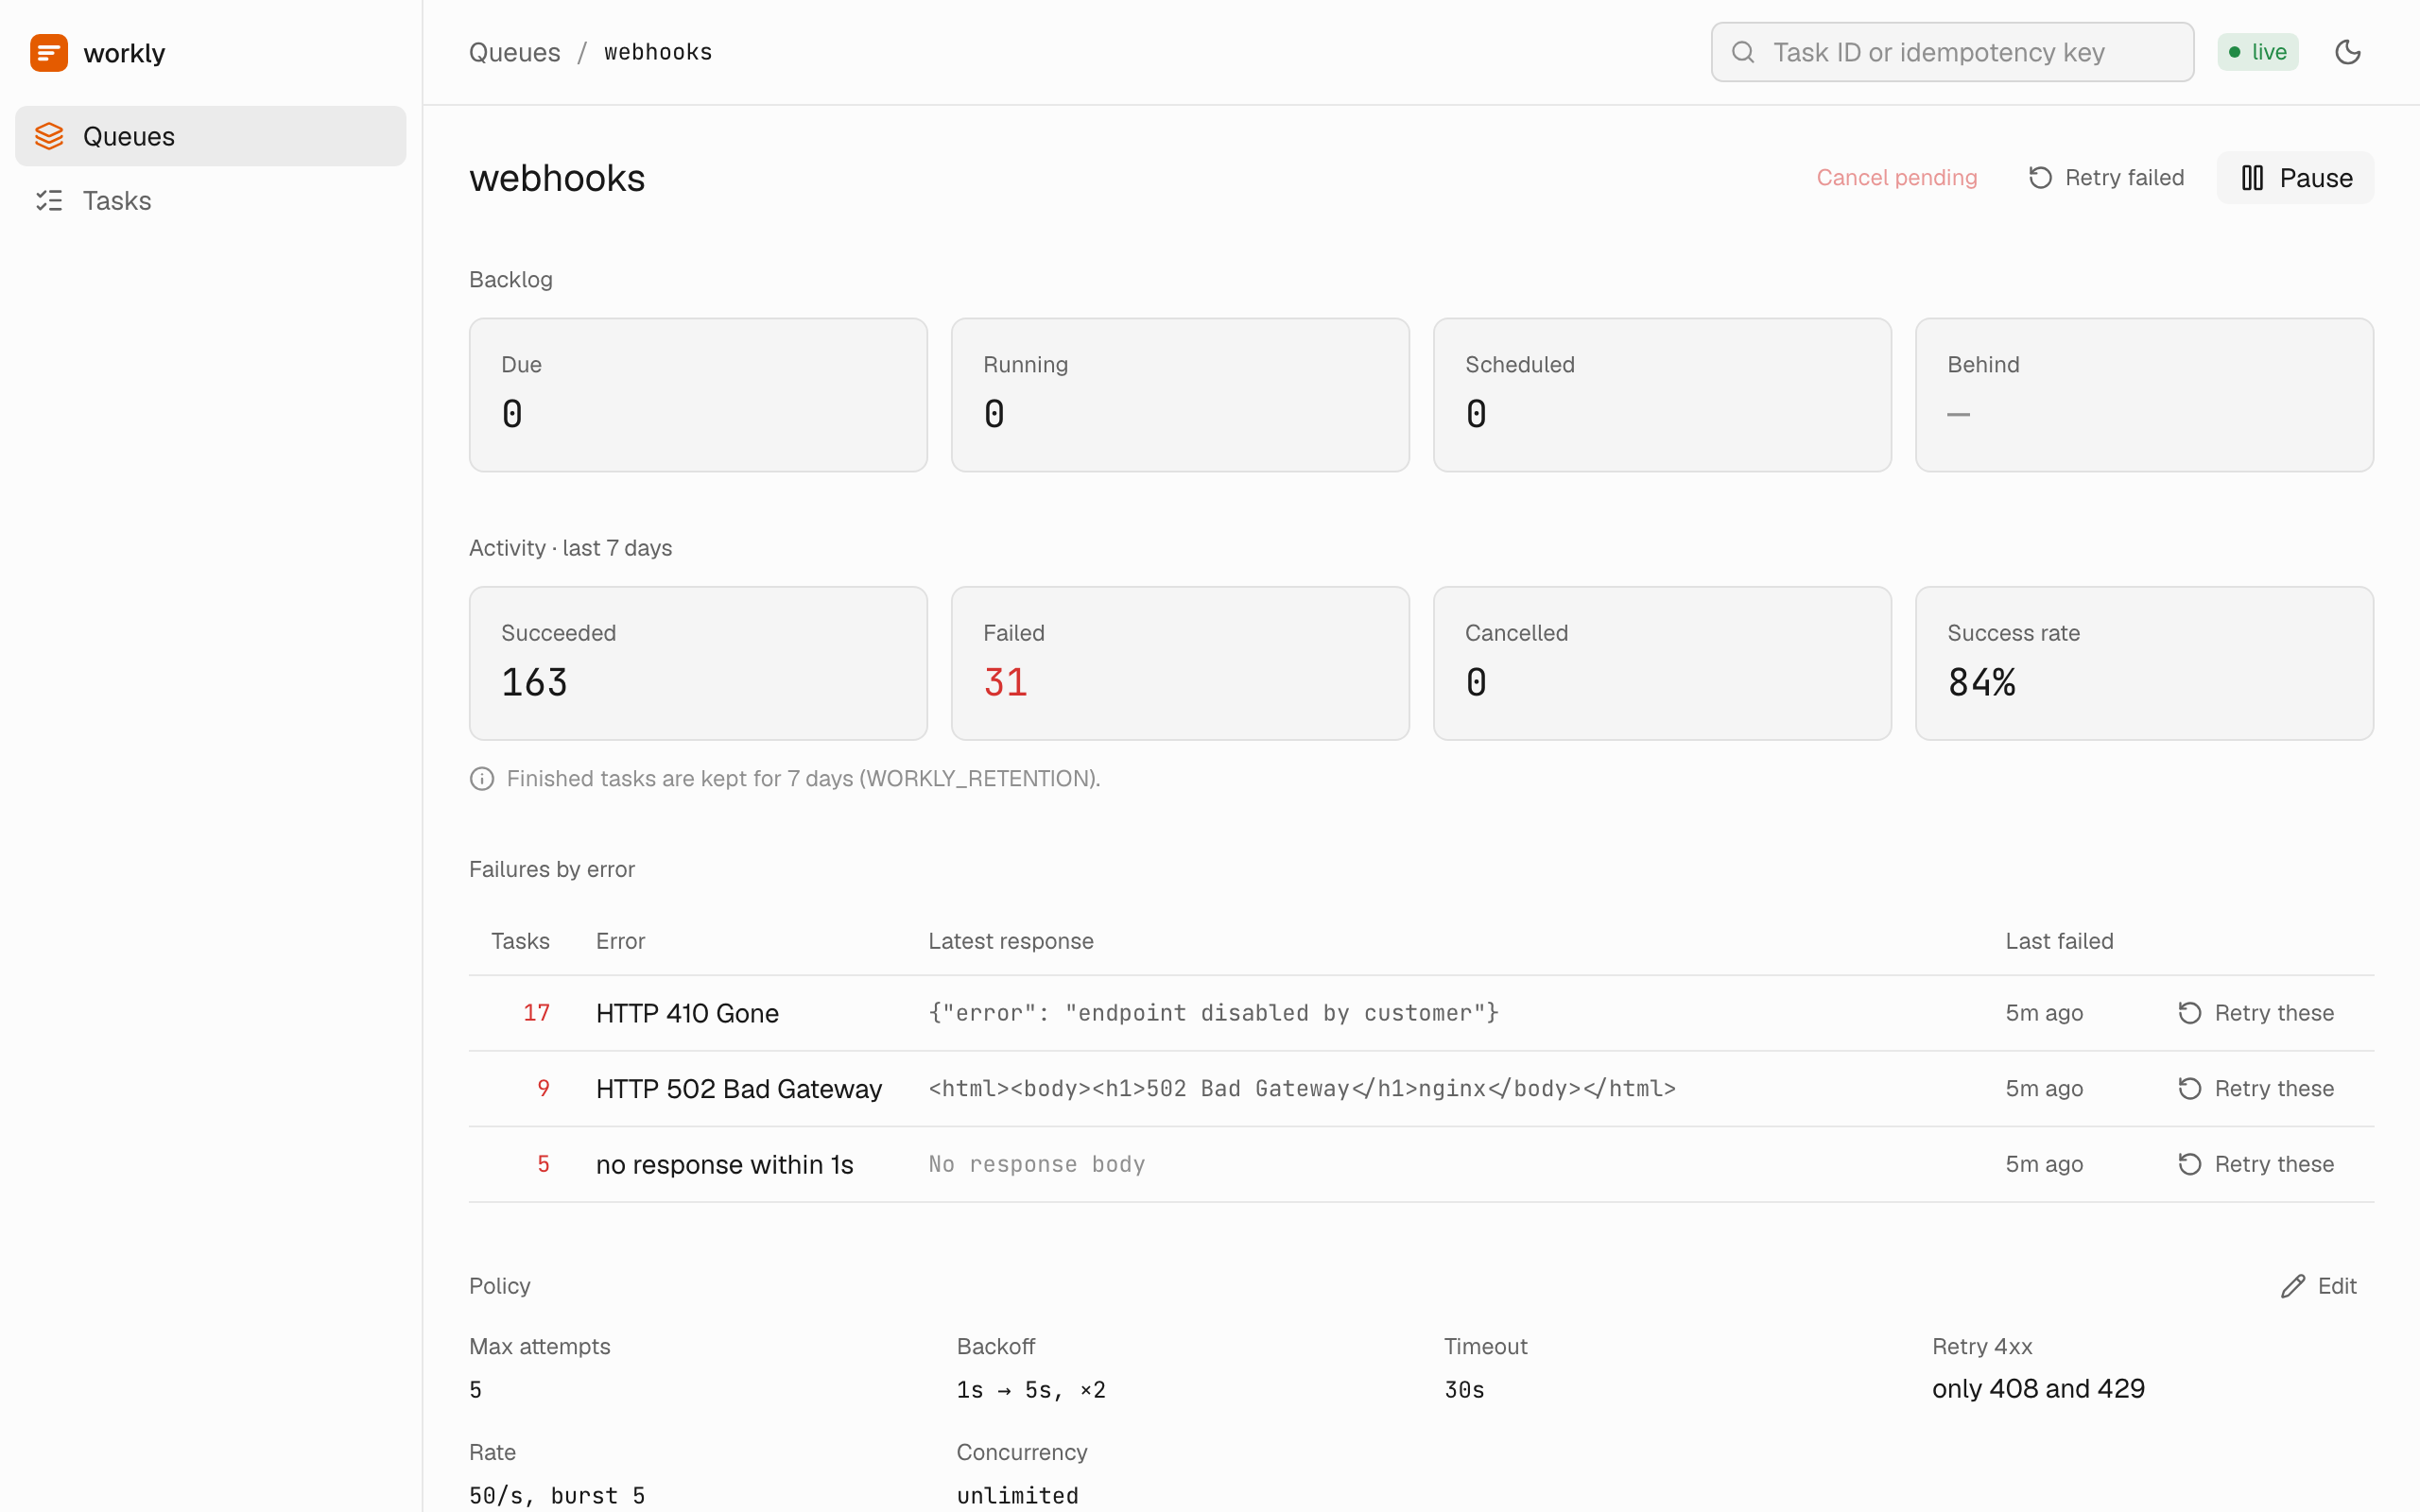
Task: Click Cancel pending
Action: (x=1896, y=178)
